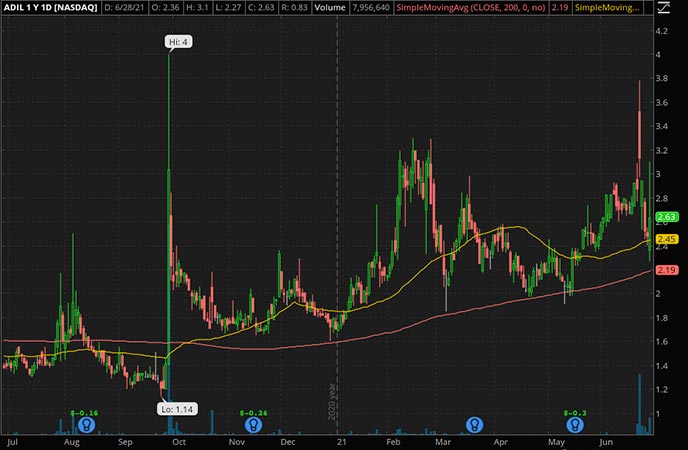Click the green 2.63 last price tag
This screenshot has height=450, width=688.
point(666,217)
